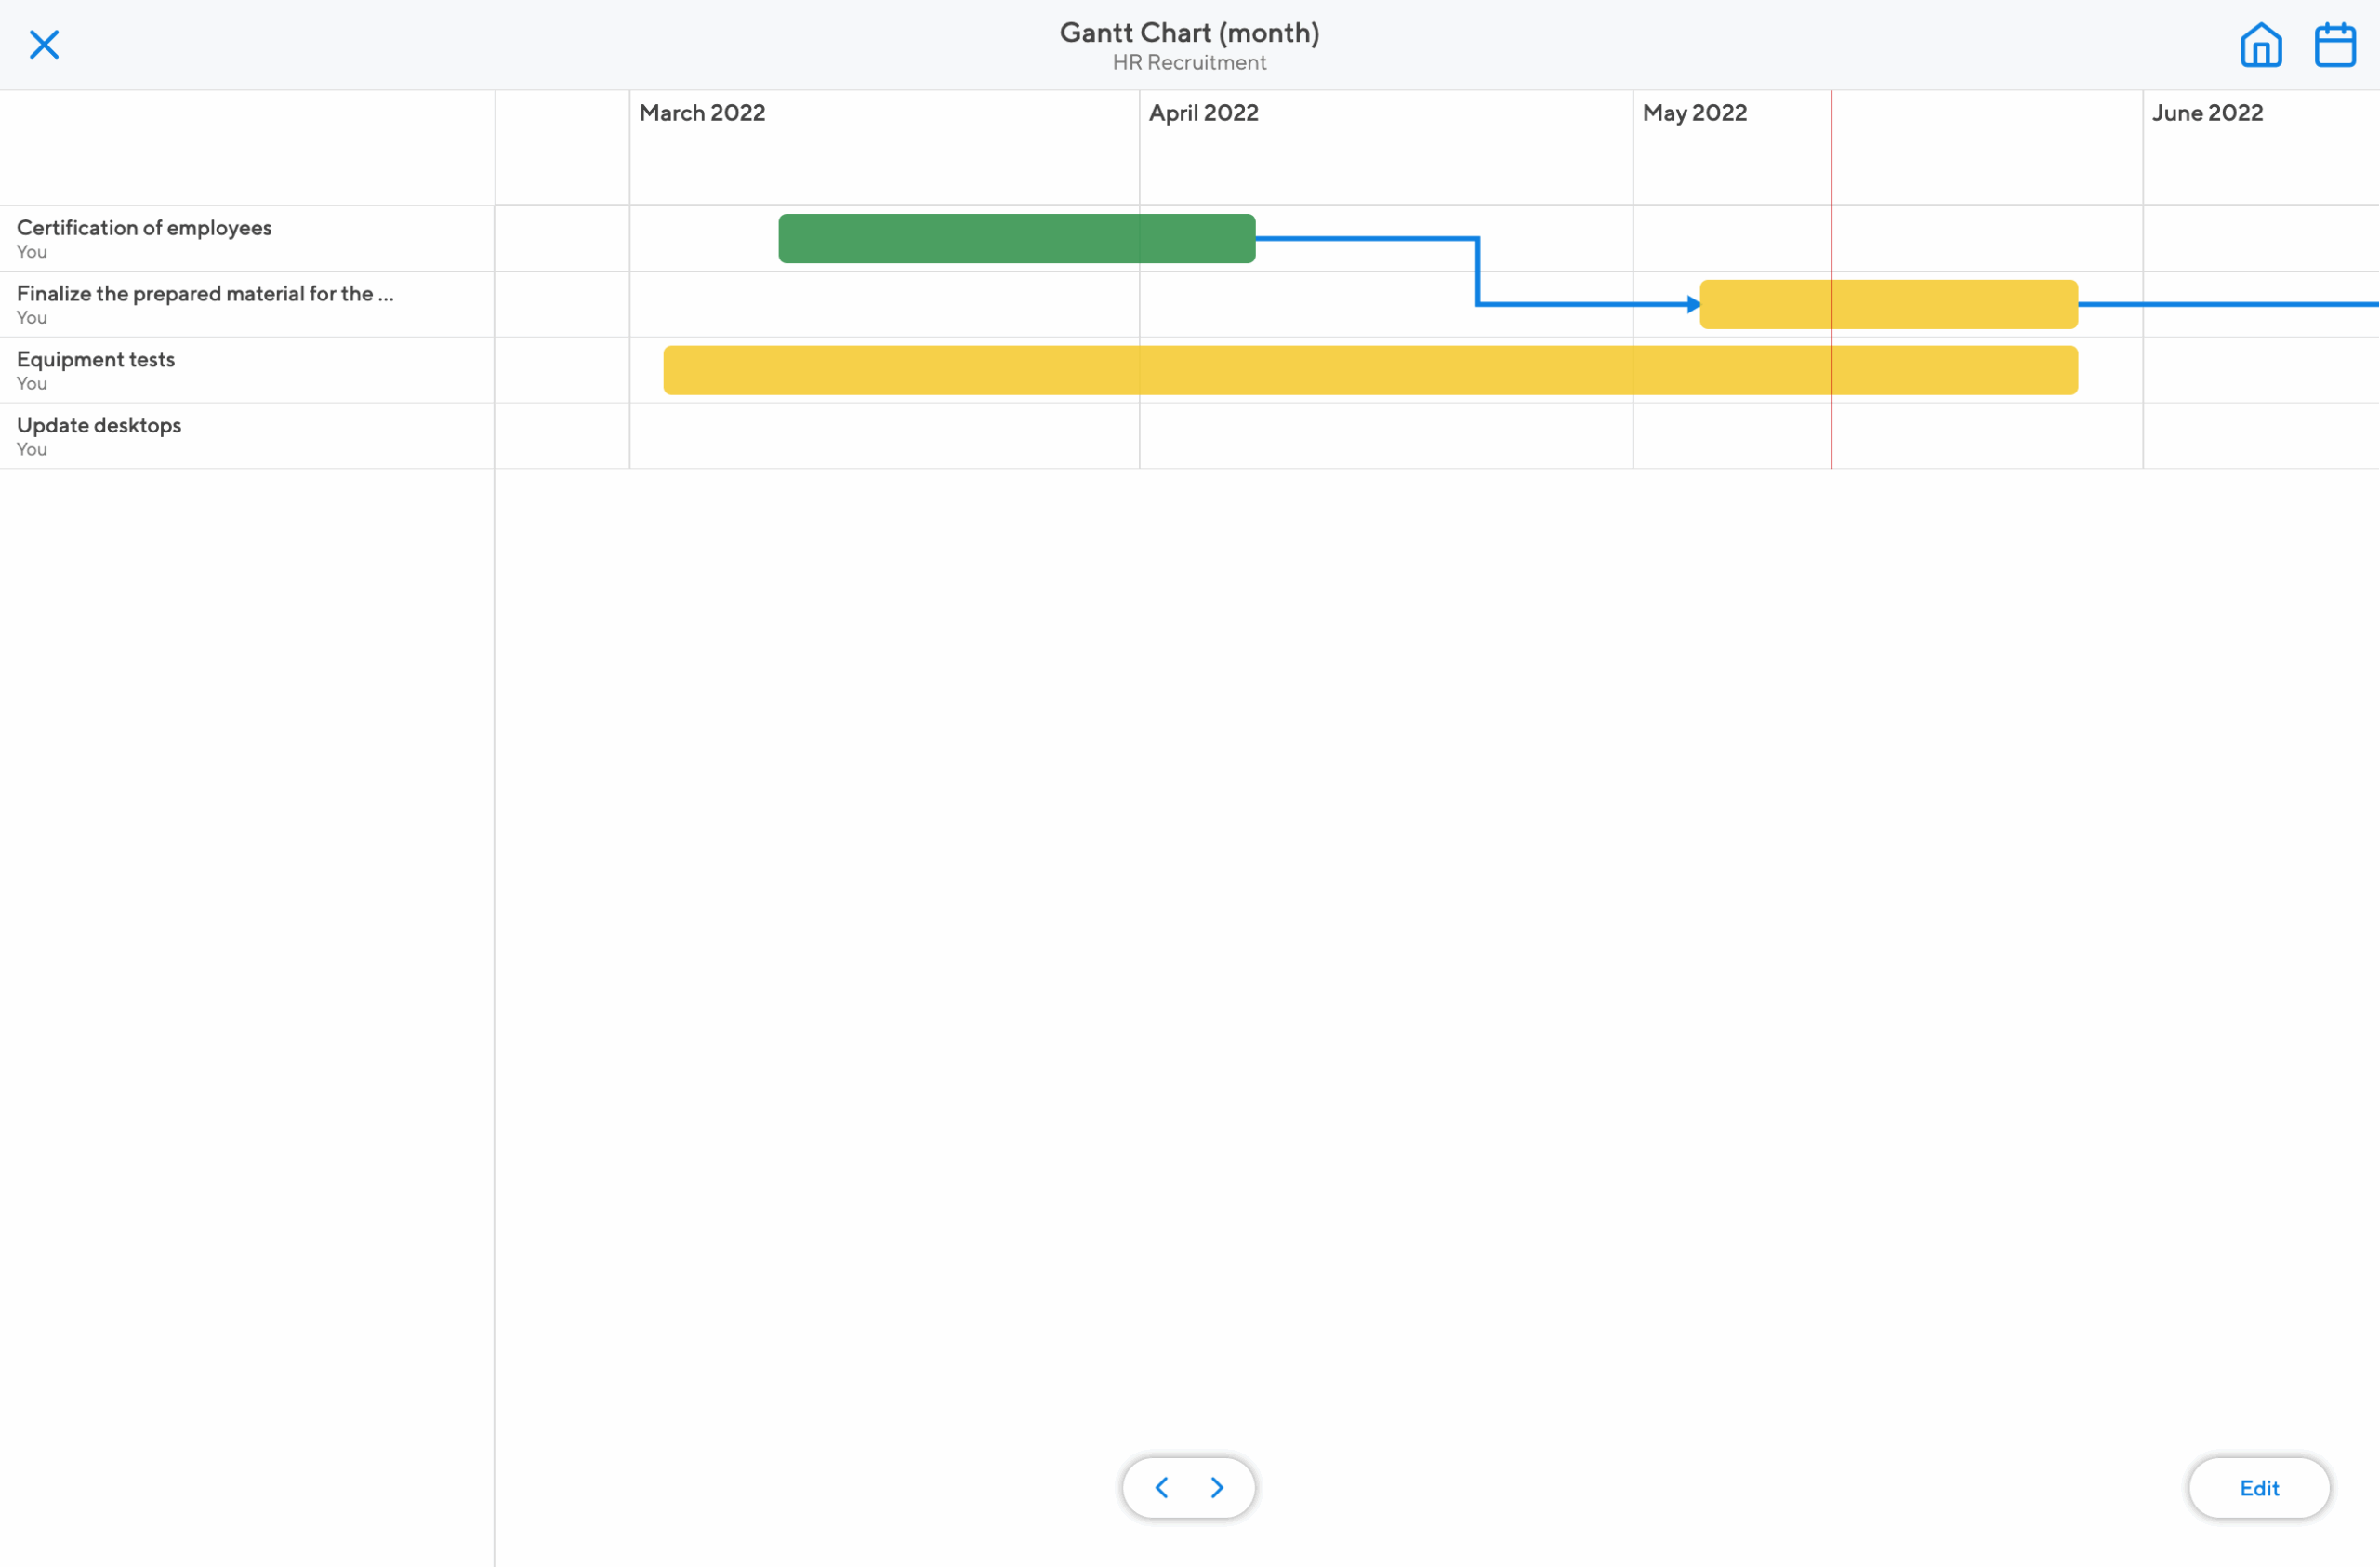Click the Gantt Chart (month) title
The image size is (2380, 1567).
1188,31
